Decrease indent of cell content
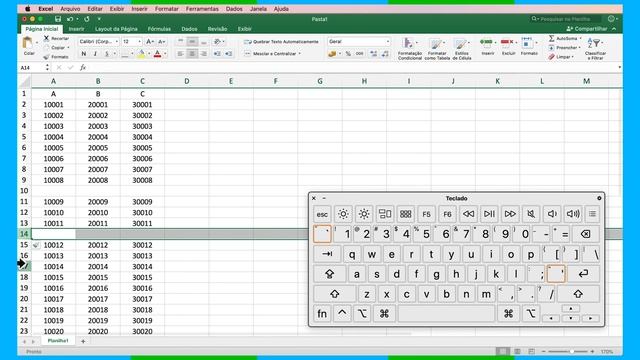This screenshot has height=360, width=640. point(217,53)
